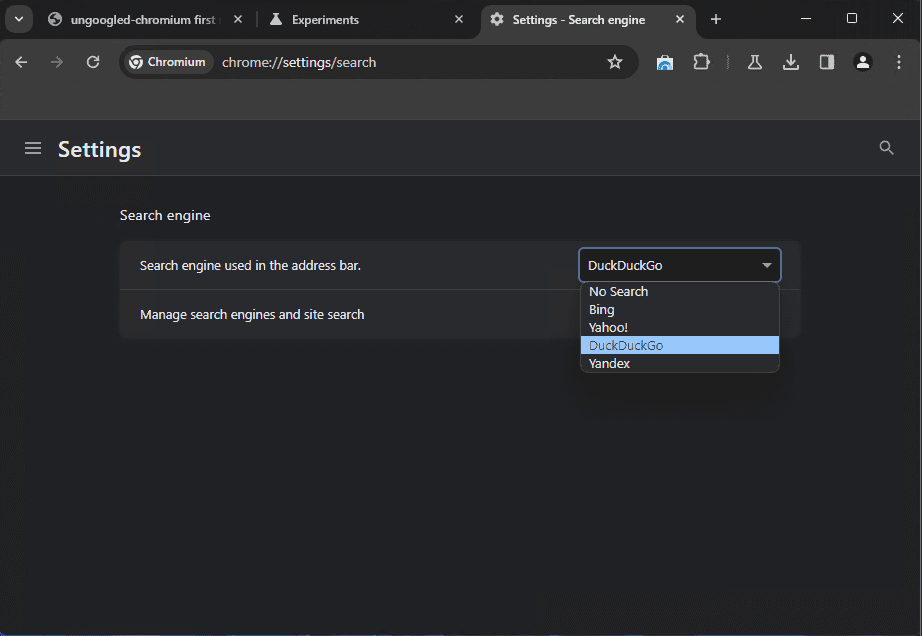Screen dimensions: 922x636
Task: Select No Search from the list
Action: pyautogui.click(x=619, y=292)
